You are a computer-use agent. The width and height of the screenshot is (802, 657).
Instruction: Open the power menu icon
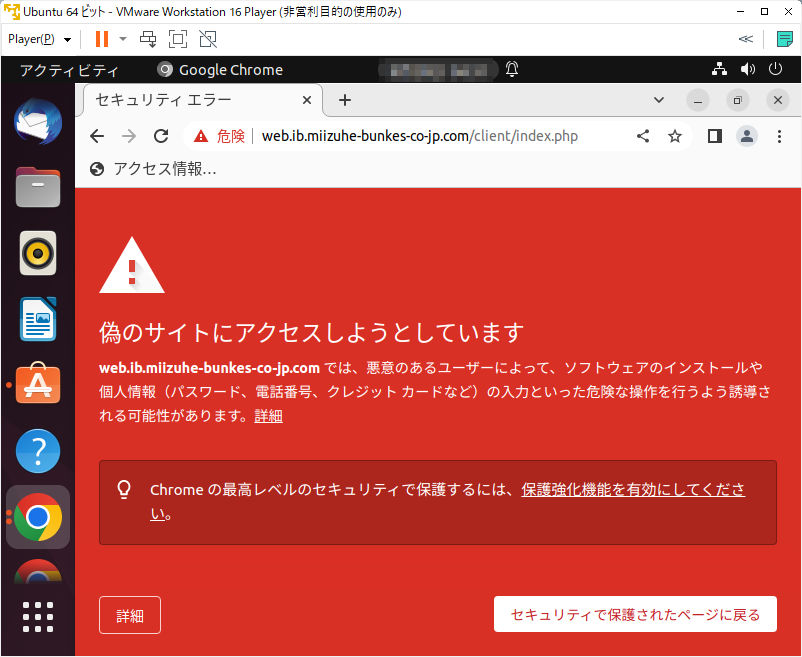click(x=775, y=69)
